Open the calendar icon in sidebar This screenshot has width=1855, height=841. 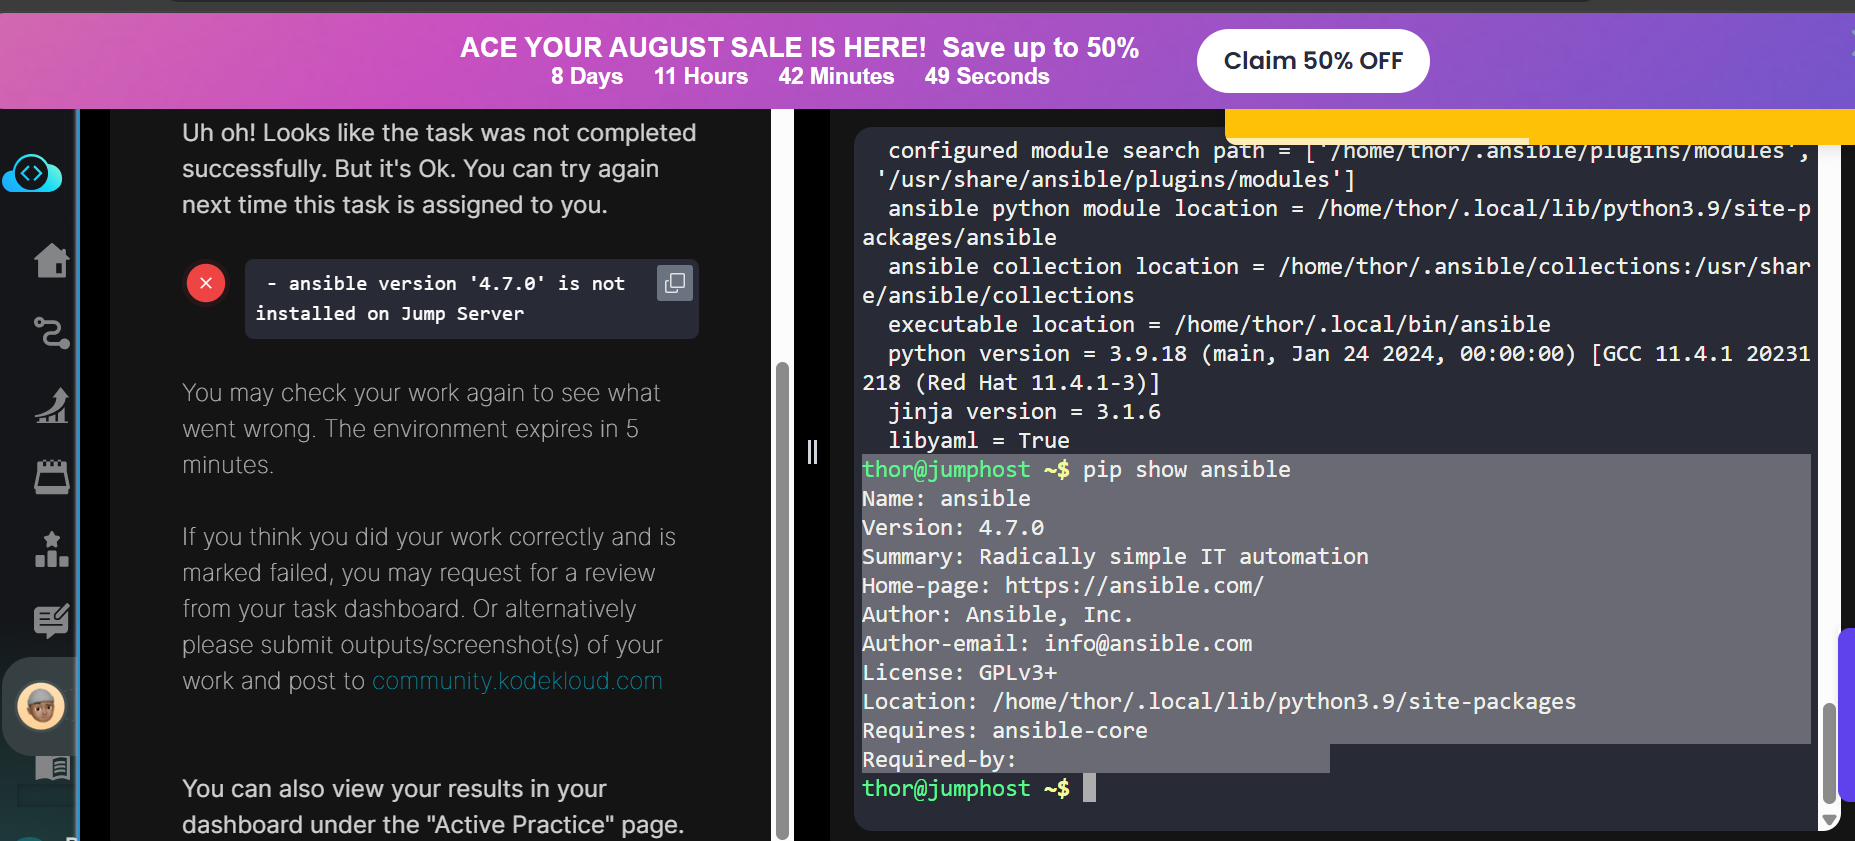[51, 477]
